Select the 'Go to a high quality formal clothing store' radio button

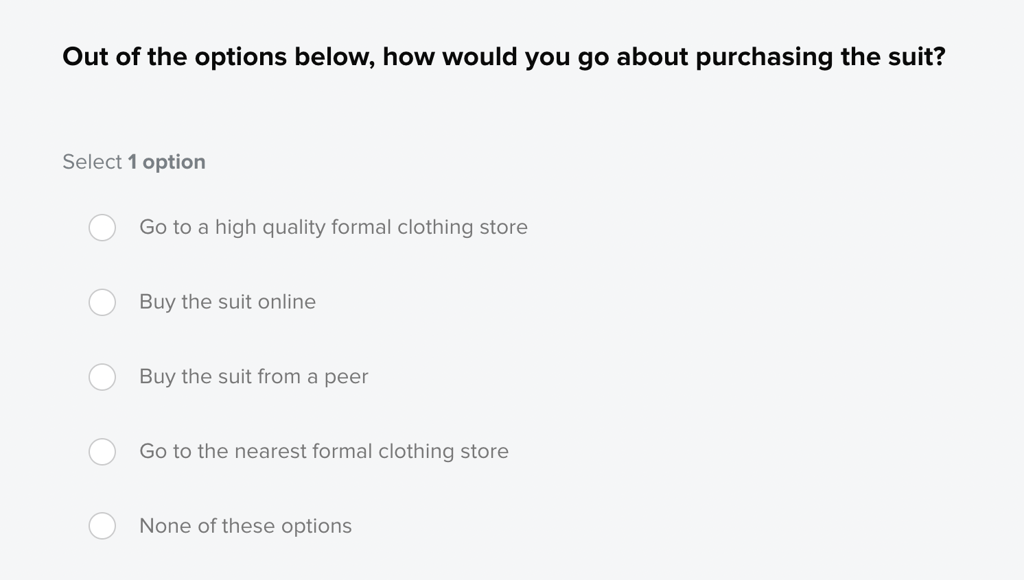coord(103,227)
